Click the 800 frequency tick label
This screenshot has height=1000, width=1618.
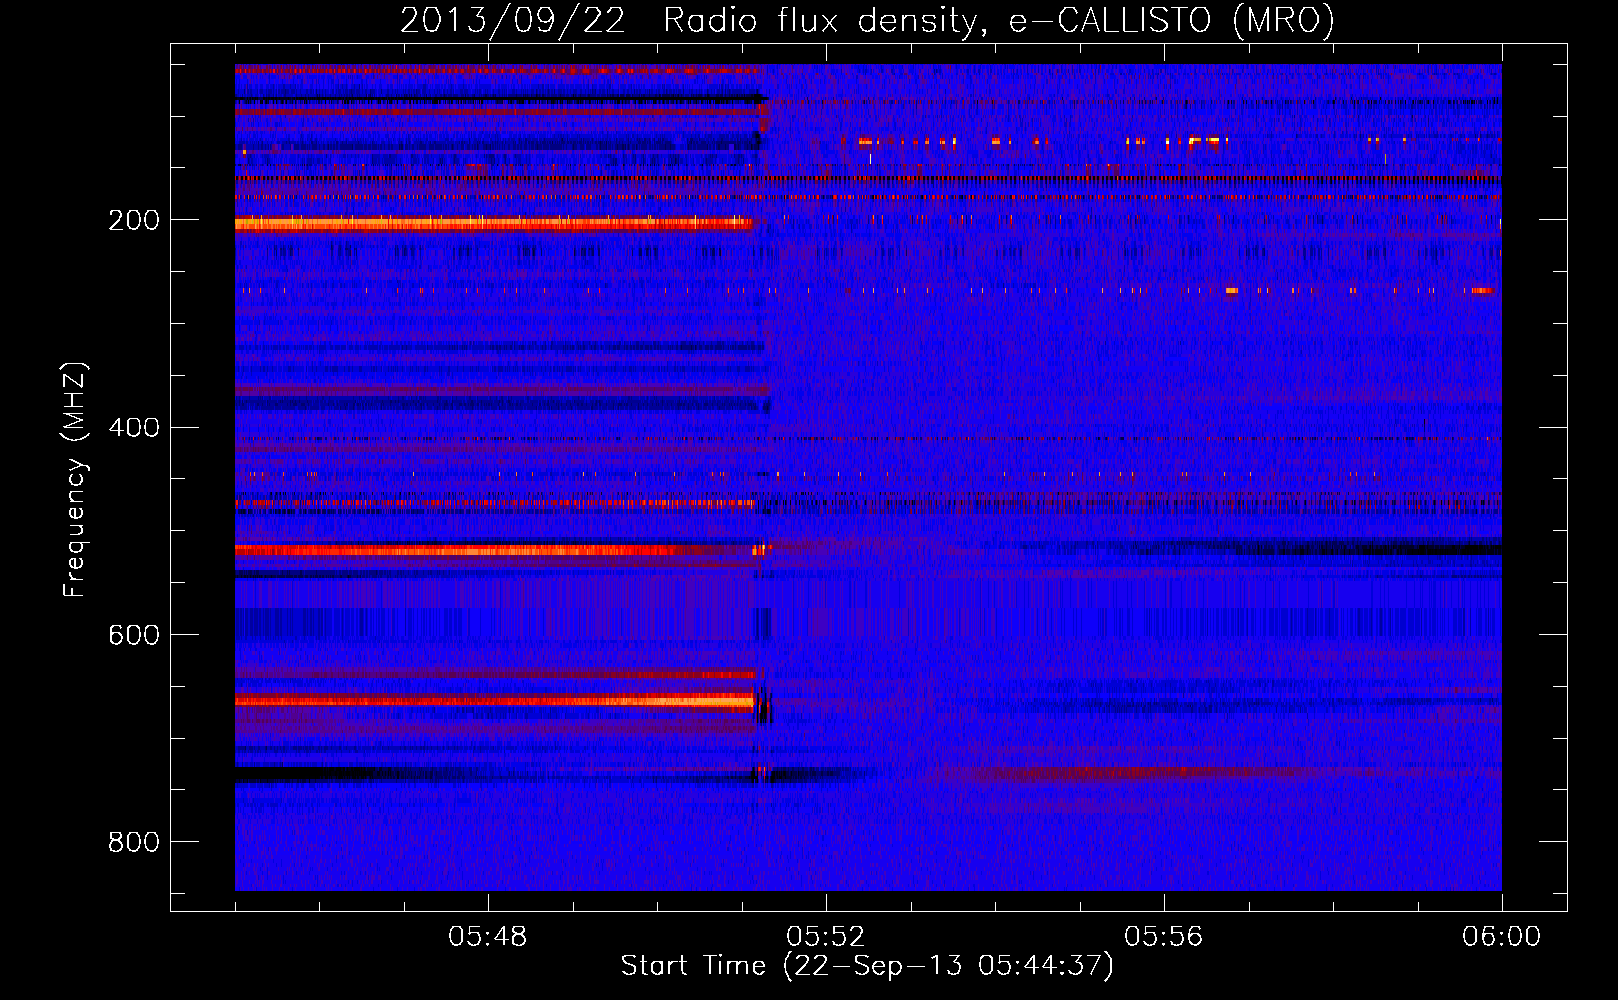pos(134,842)
